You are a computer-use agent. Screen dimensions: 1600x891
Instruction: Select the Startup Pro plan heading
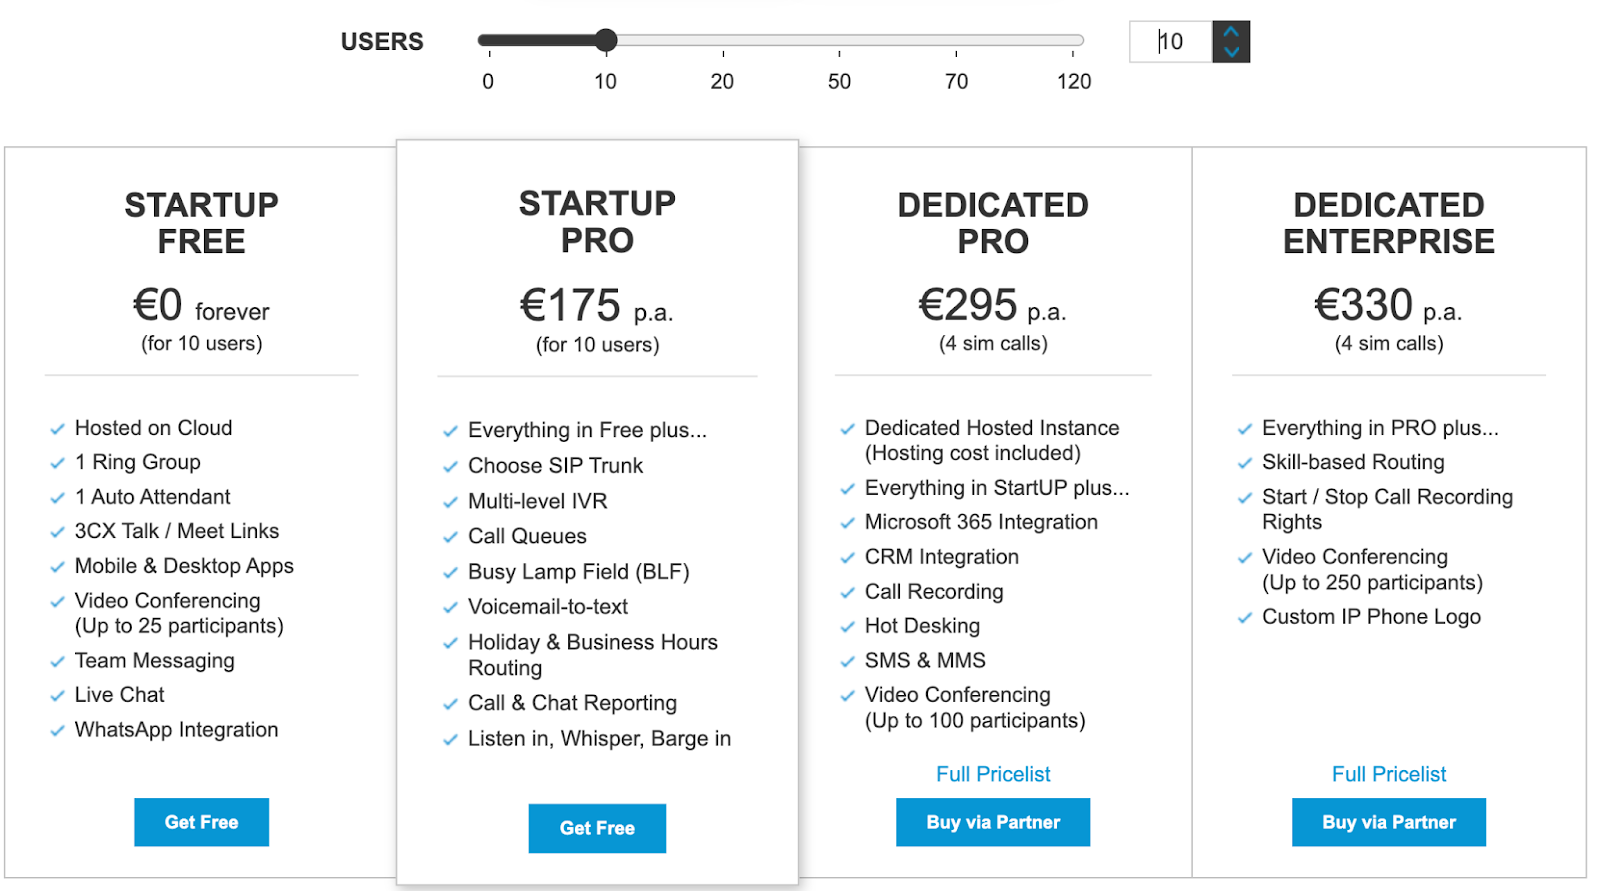click(597, 221)
